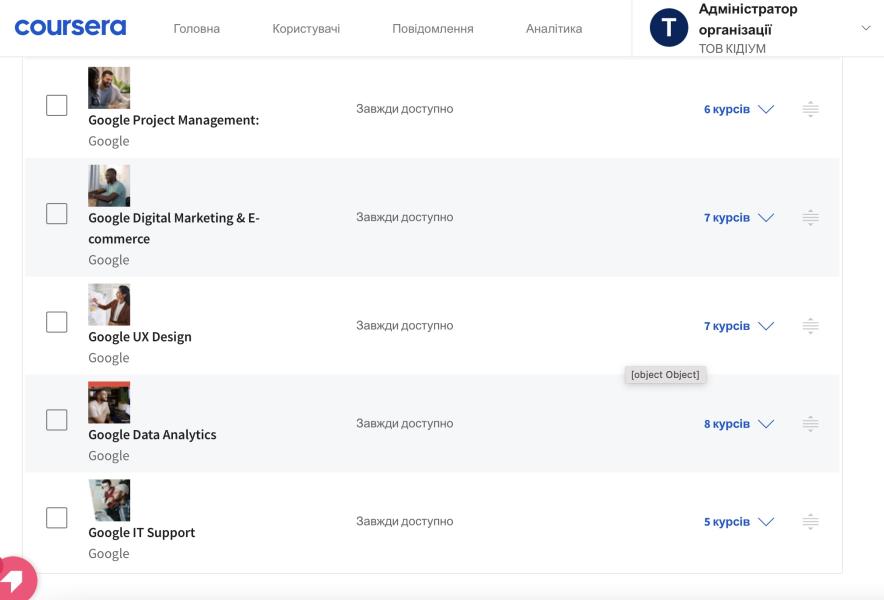This screenshot has width=884, height=600.
Task: Click the 5 курсів link
Action: pyautogui.click(x=727, y=522)
